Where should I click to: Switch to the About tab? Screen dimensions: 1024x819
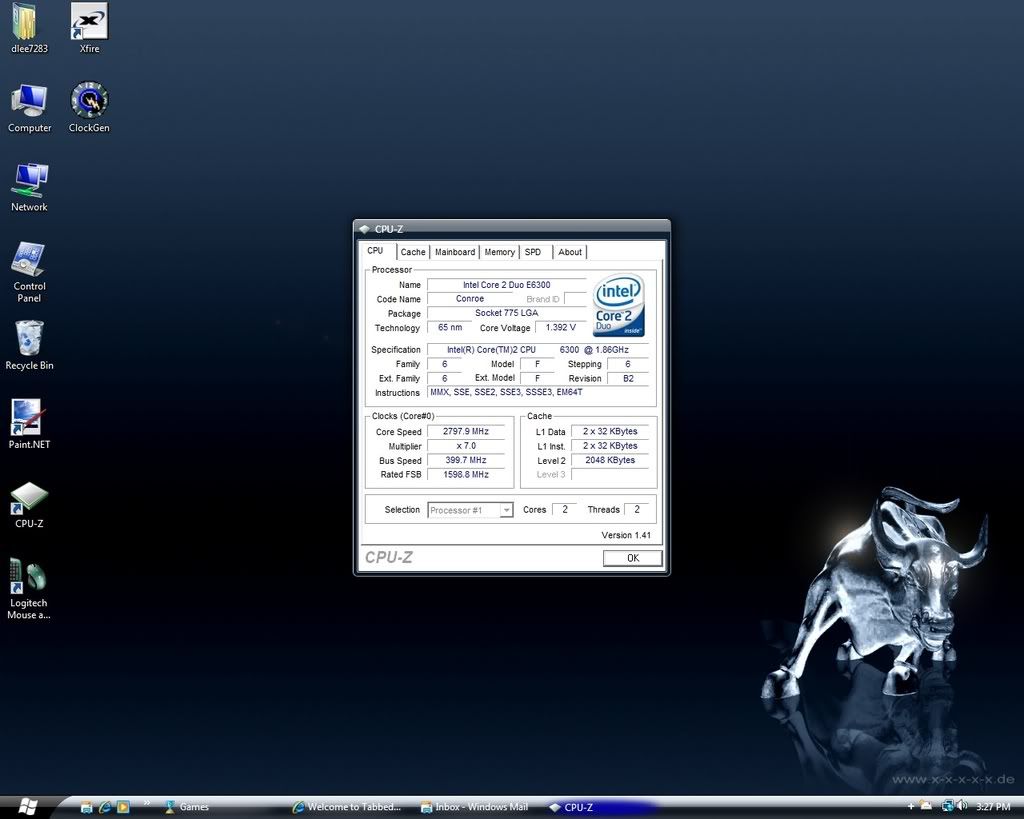click(570, 252)
